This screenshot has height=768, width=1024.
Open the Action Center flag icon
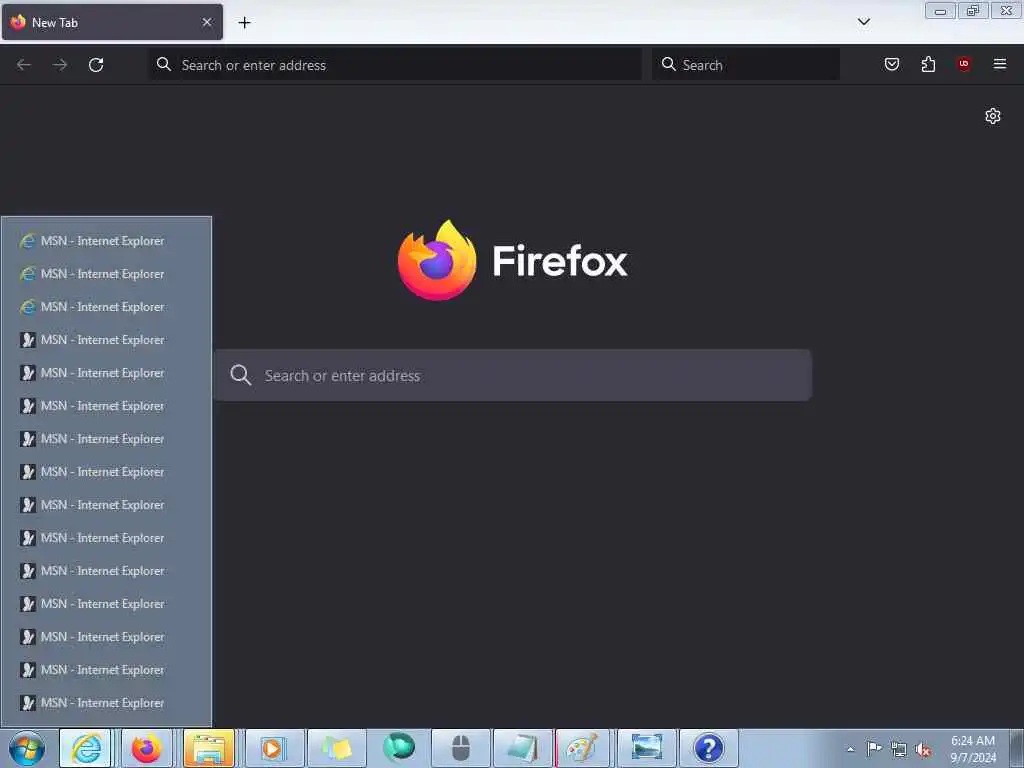pyautogui.click(x=874, y=749)
